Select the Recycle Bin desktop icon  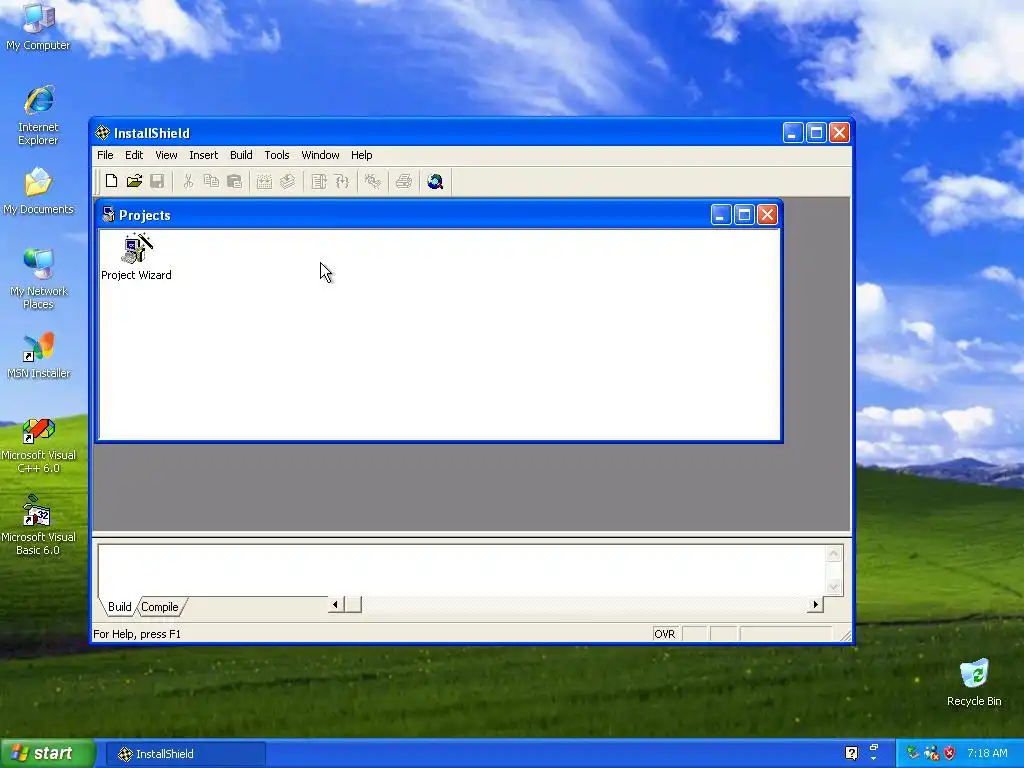click(974, 683)
